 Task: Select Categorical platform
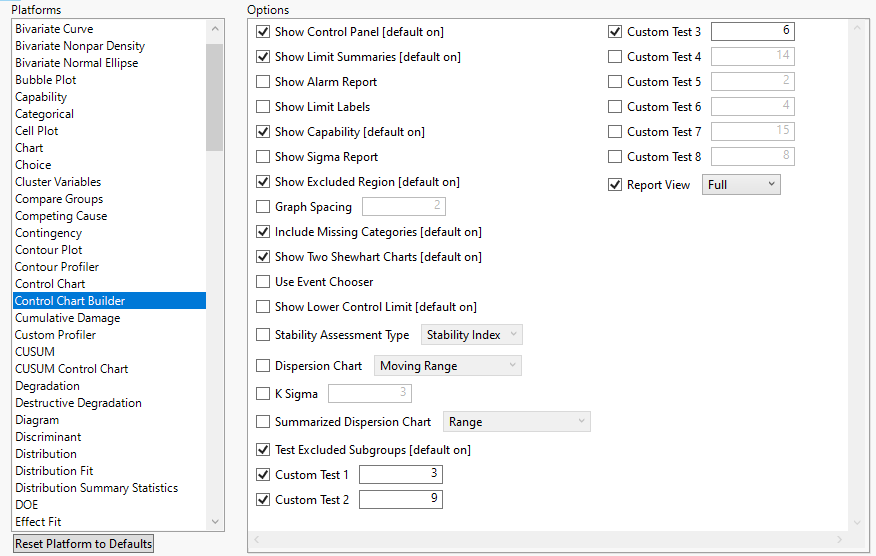pyautogui.click(x=44, y=114)
